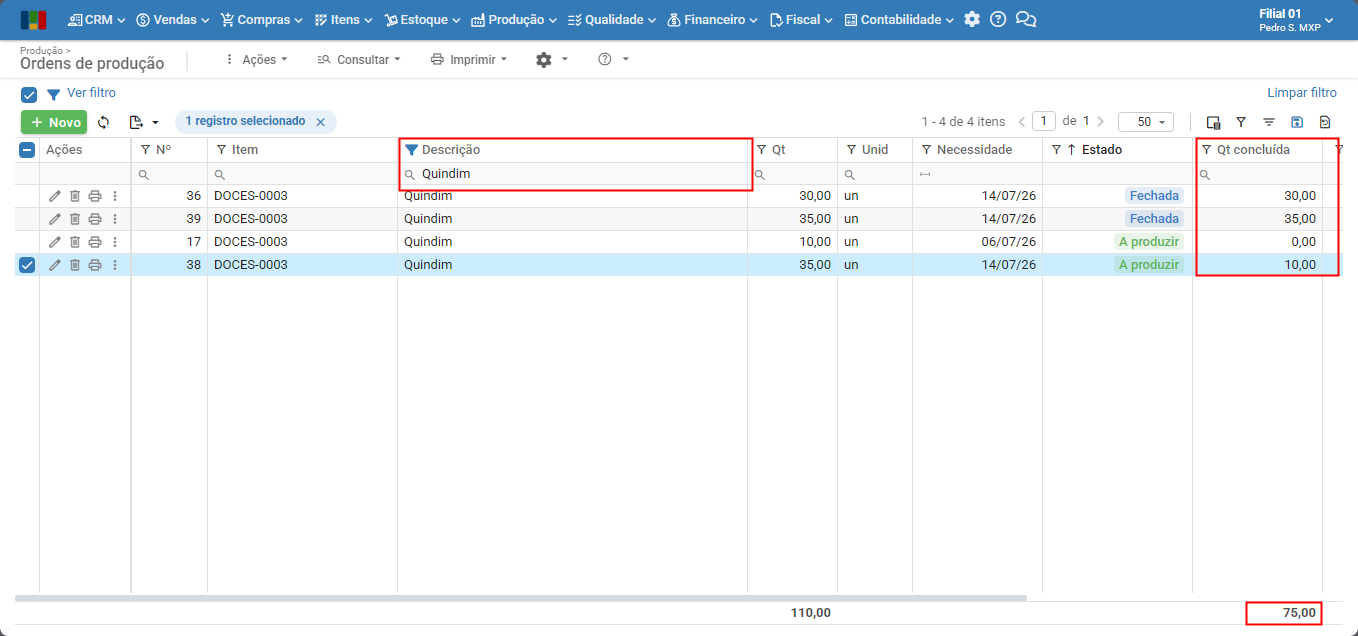Click the horizontal scrollbar under the grid
This screenshot has width=1358, height=636.
[521, 598]
